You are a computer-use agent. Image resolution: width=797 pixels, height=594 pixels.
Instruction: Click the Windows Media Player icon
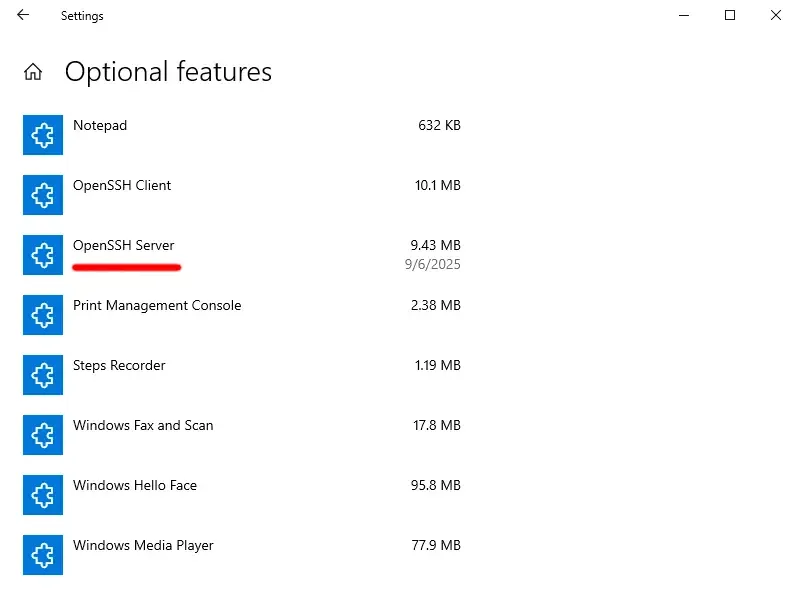[x=43, y=555]
